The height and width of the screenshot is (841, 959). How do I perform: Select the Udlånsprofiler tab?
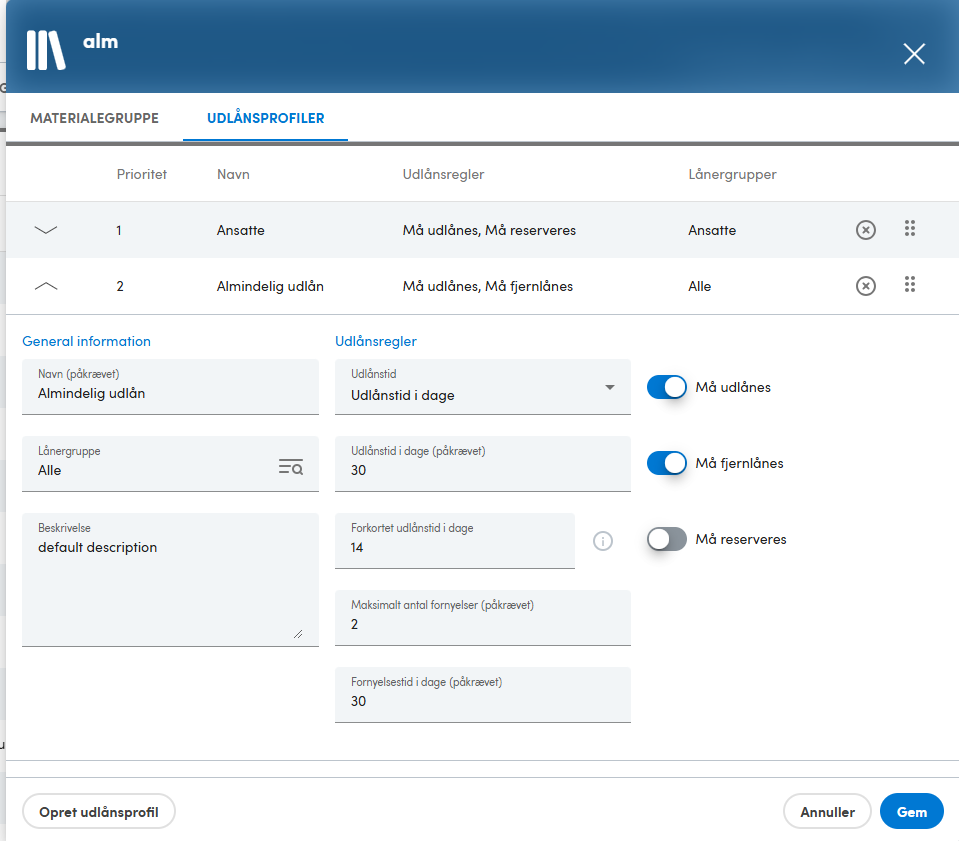[265, 118]
